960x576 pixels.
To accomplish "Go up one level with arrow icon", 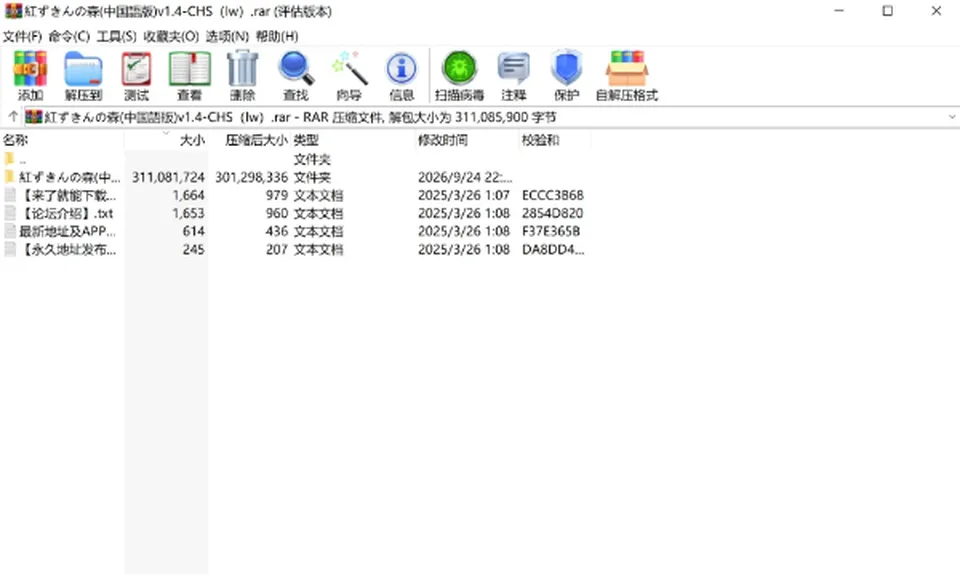I will [13, 116].
